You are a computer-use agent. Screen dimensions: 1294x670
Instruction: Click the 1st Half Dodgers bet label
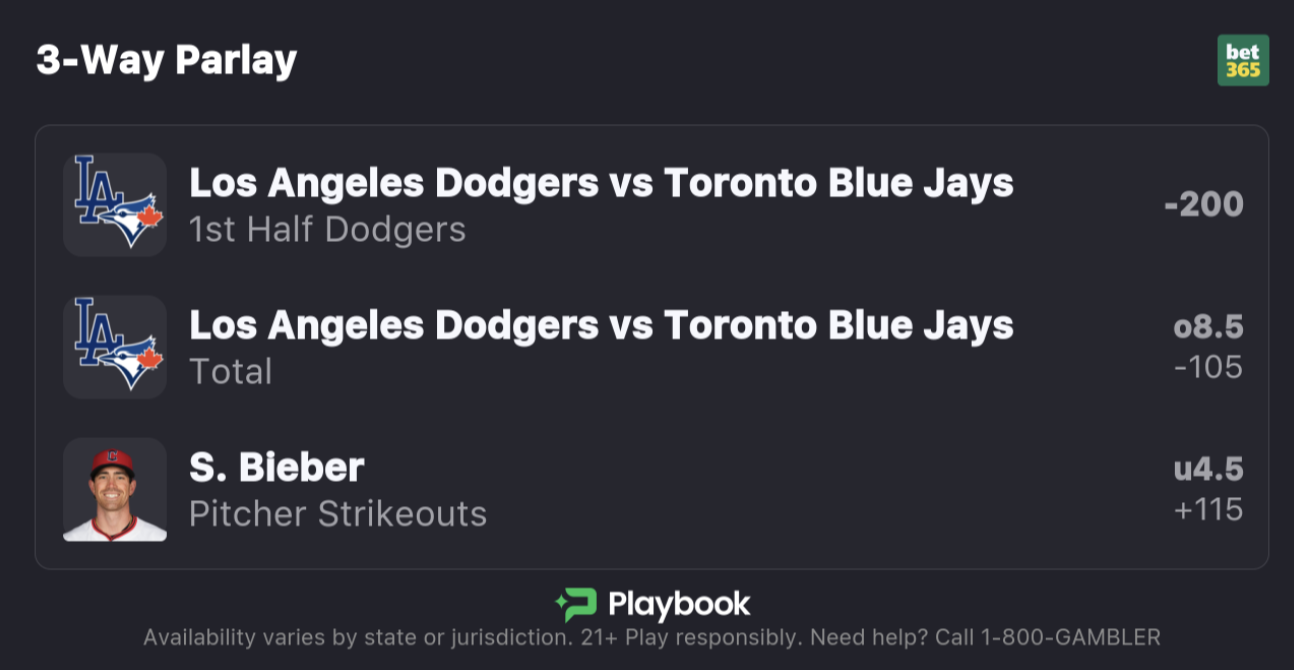(x=327, y=230)
